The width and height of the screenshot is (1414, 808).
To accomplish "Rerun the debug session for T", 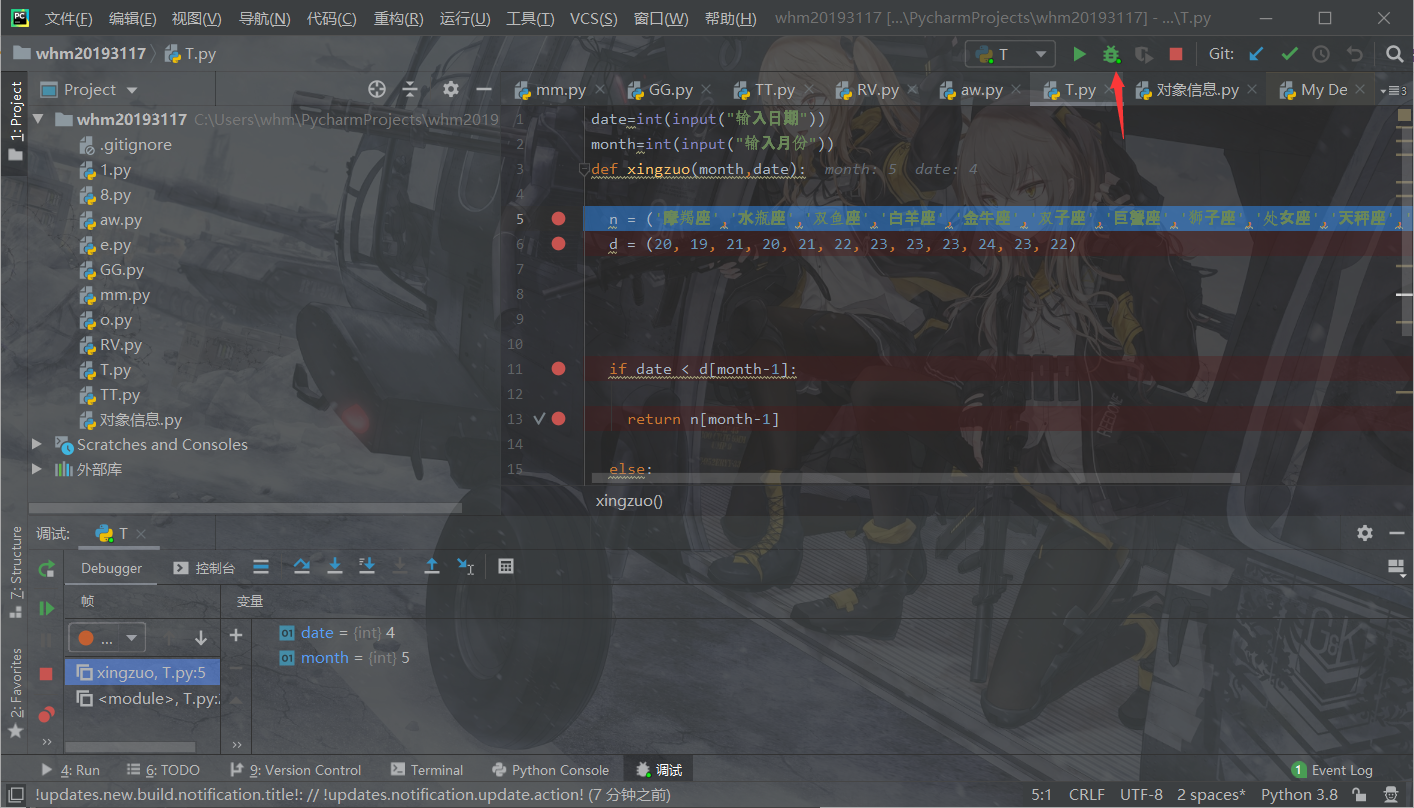I will pyautogui.click(x=46, y=568).
